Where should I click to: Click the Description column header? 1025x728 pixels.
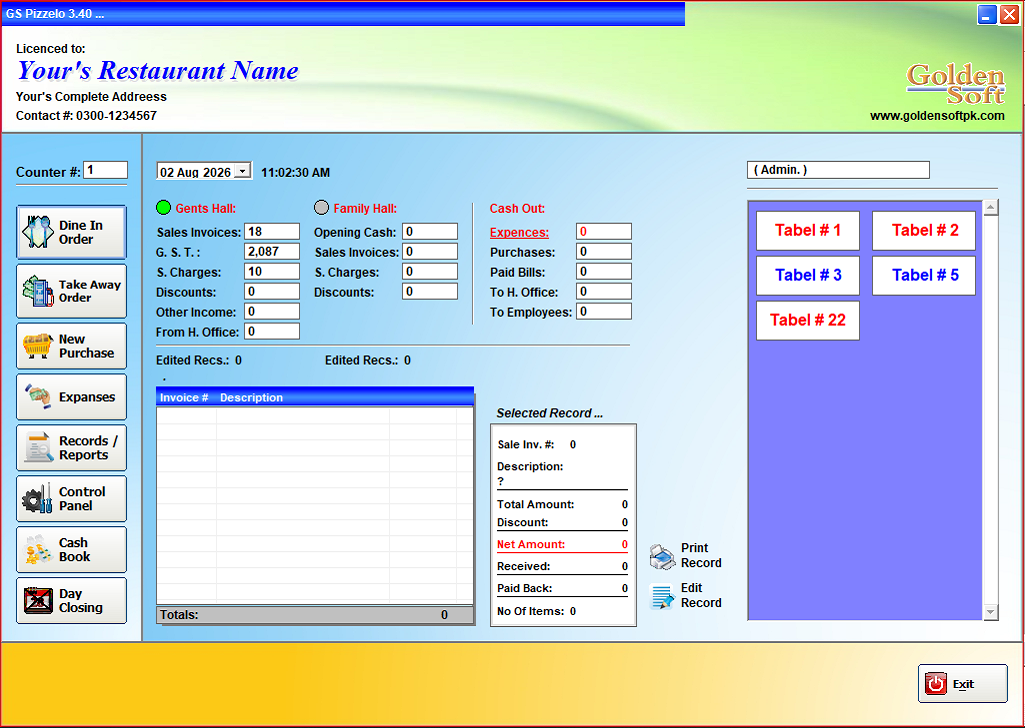point(252,397)
